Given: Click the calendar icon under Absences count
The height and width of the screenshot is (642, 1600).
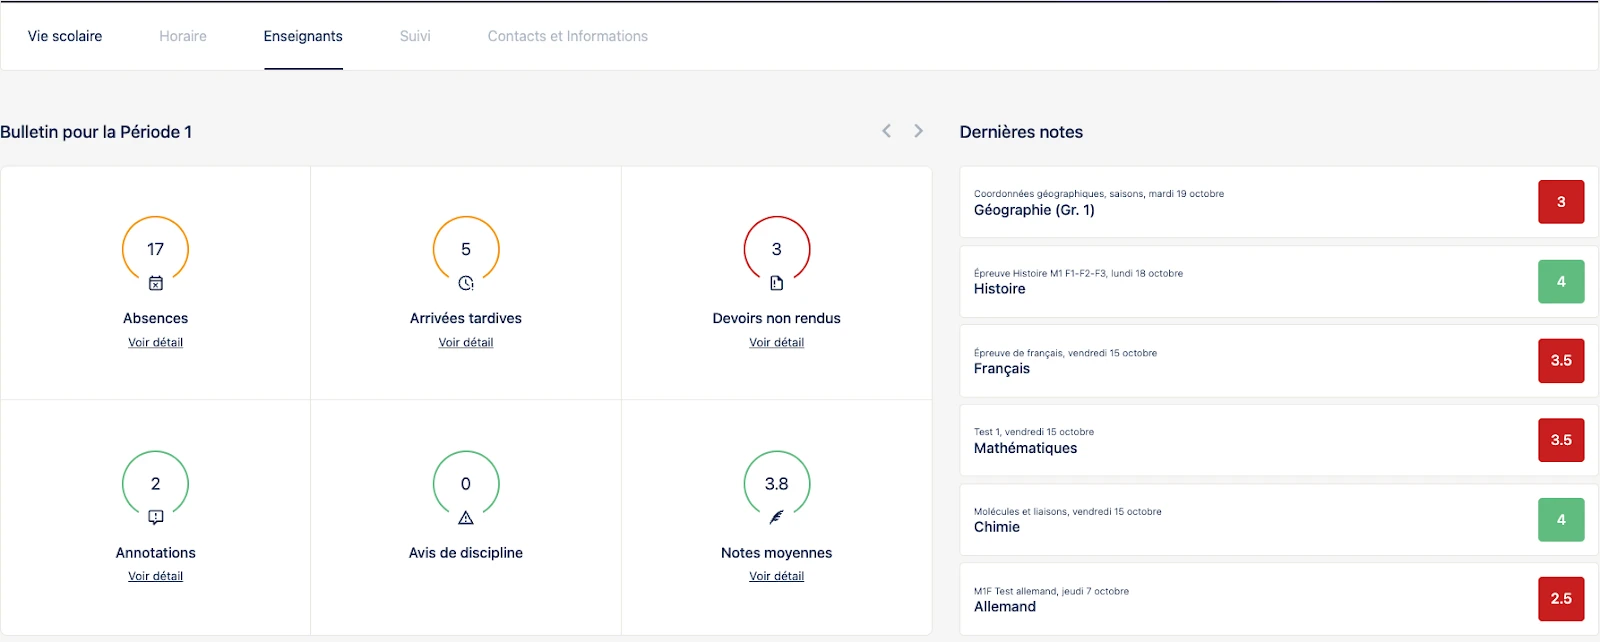Looking at the screenshot, I should [x=155, y=283].
